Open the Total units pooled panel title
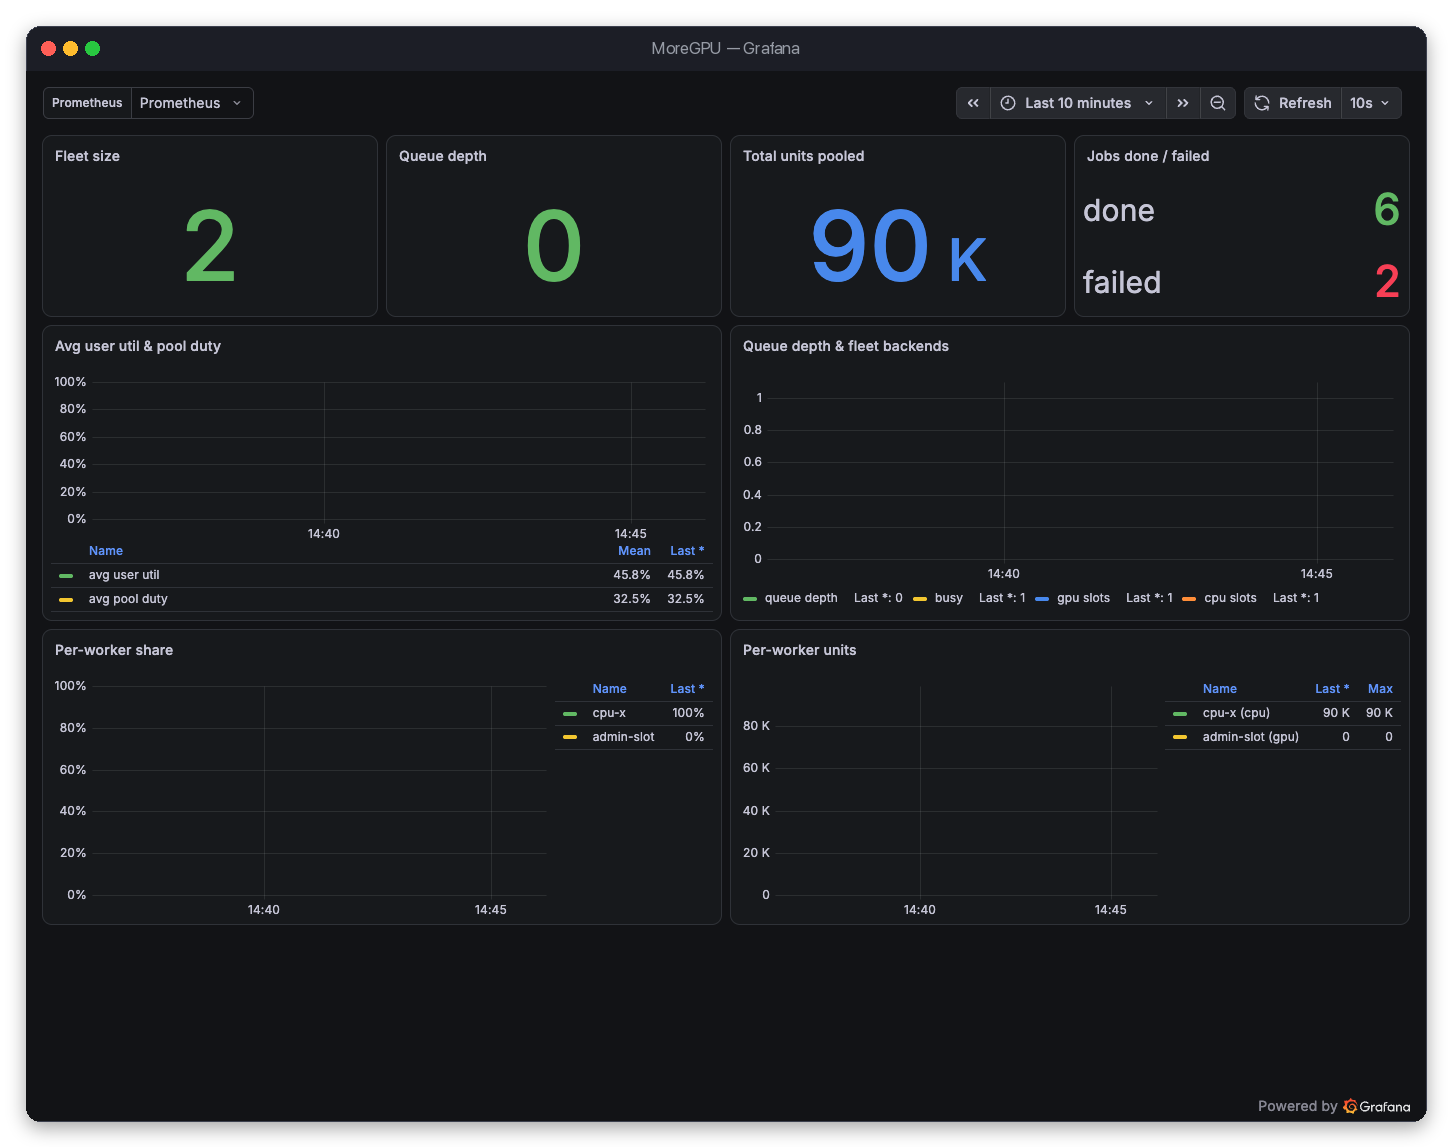Viewport: 1452px width, 1147px height. point(803,156)
